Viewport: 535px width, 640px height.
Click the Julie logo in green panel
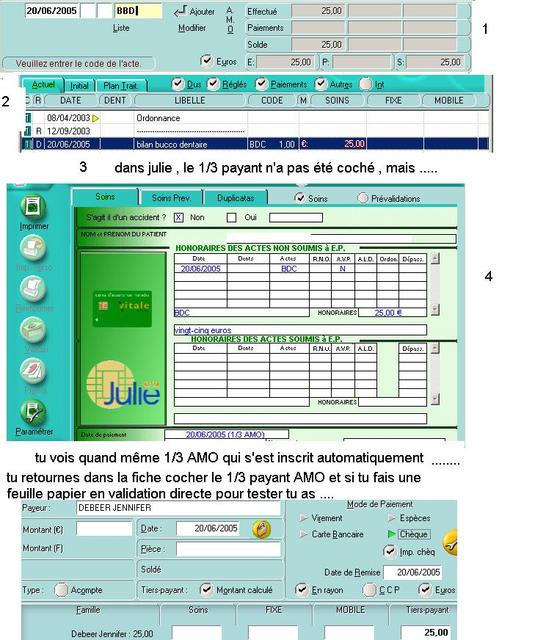point(123,384)
